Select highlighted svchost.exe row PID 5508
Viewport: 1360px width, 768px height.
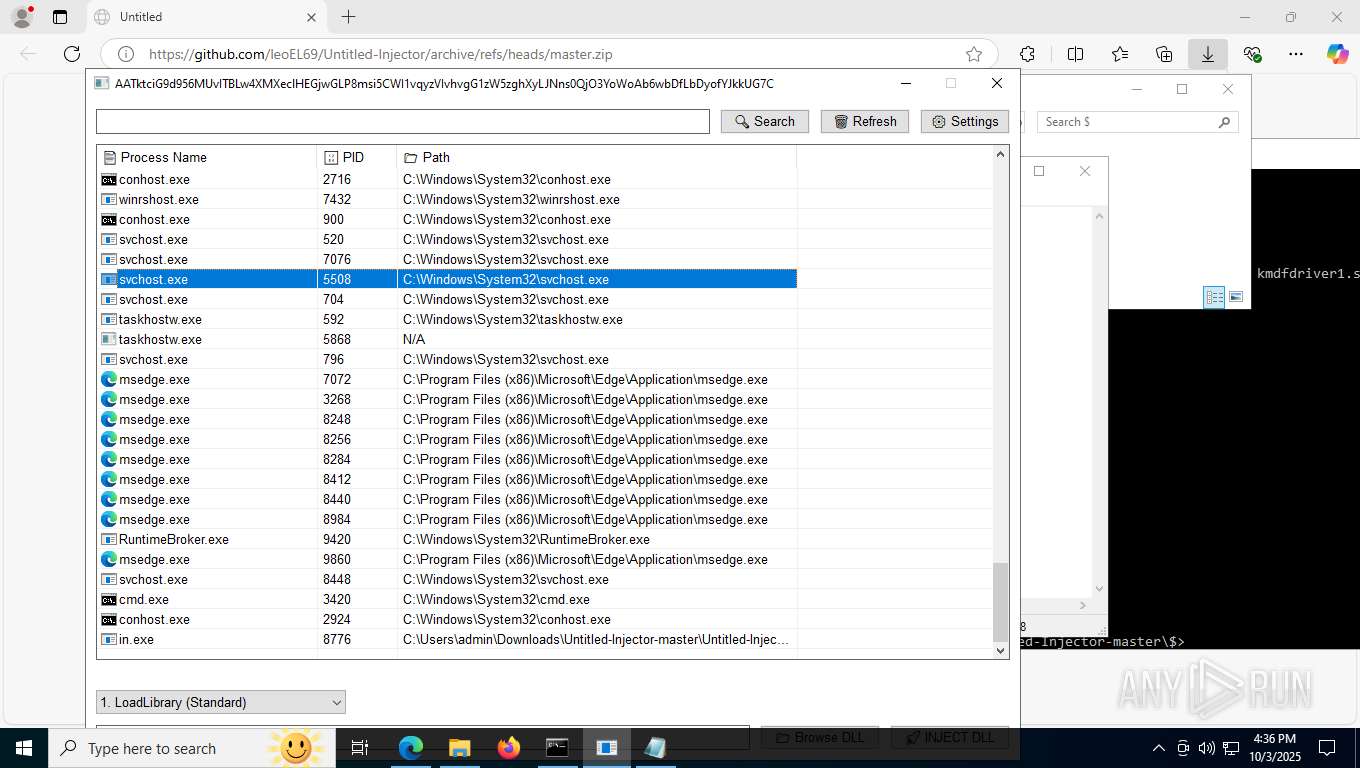pyautogui.click(x=447, y=279)
